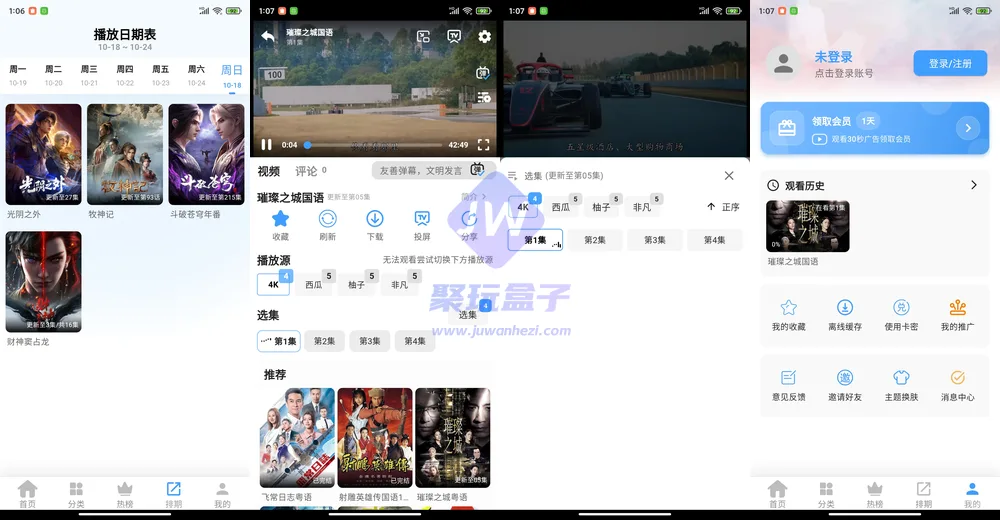Select 西瓜 source in episode panel
Image resolution: width=1000 pixels, height=520 pixels.
561,207
